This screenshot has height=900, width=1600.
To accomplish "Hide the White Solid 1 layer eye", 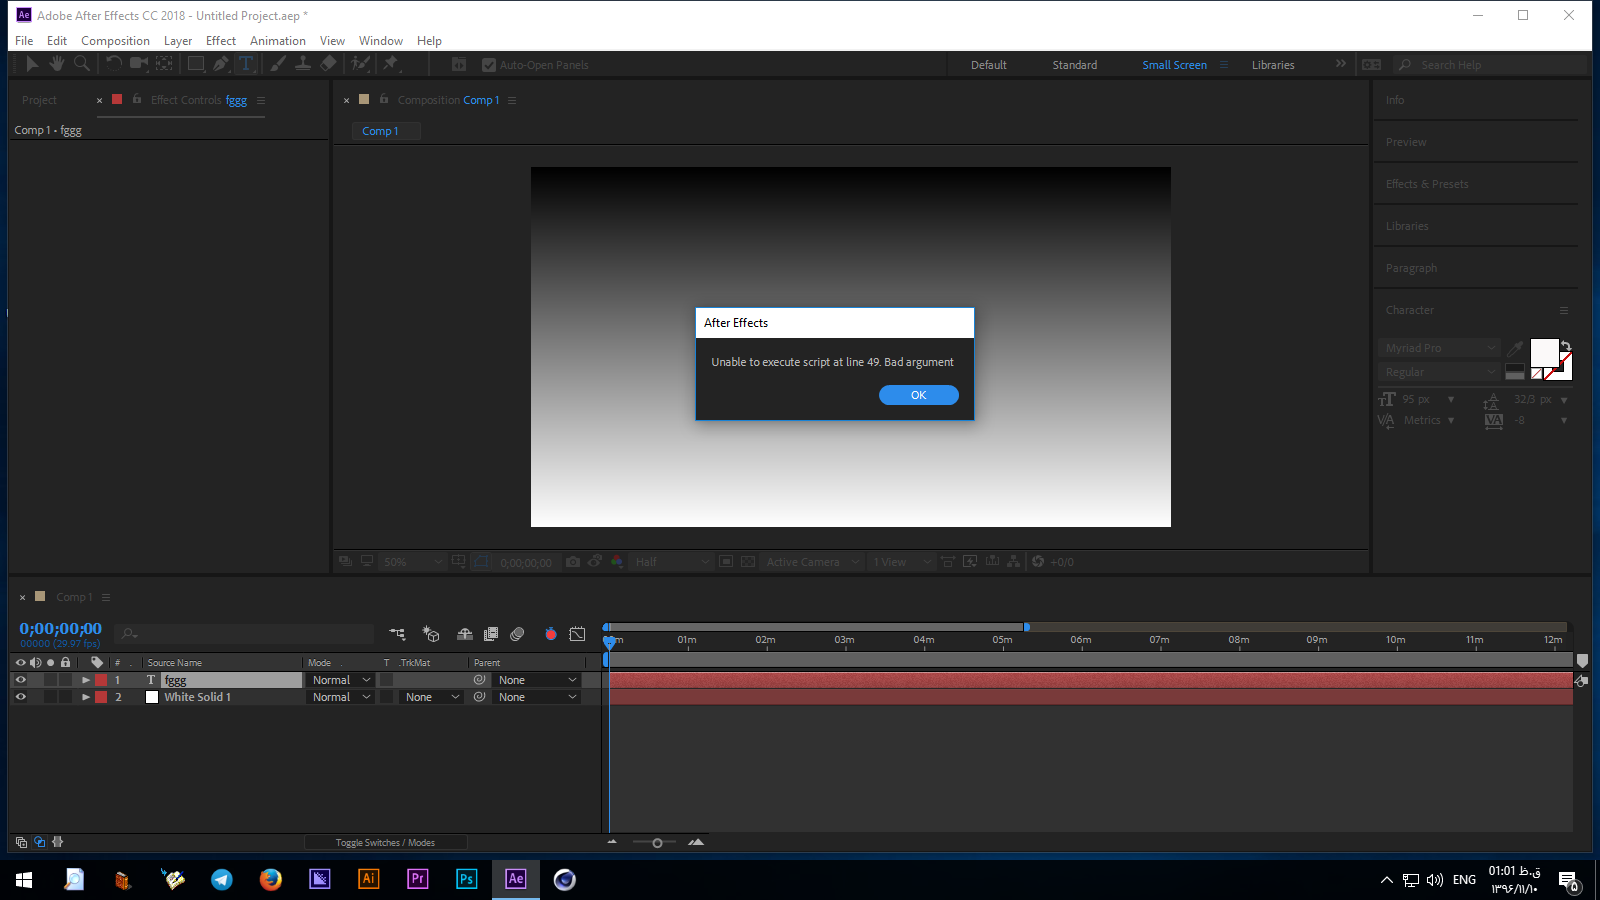I will [x=20, y=697].
